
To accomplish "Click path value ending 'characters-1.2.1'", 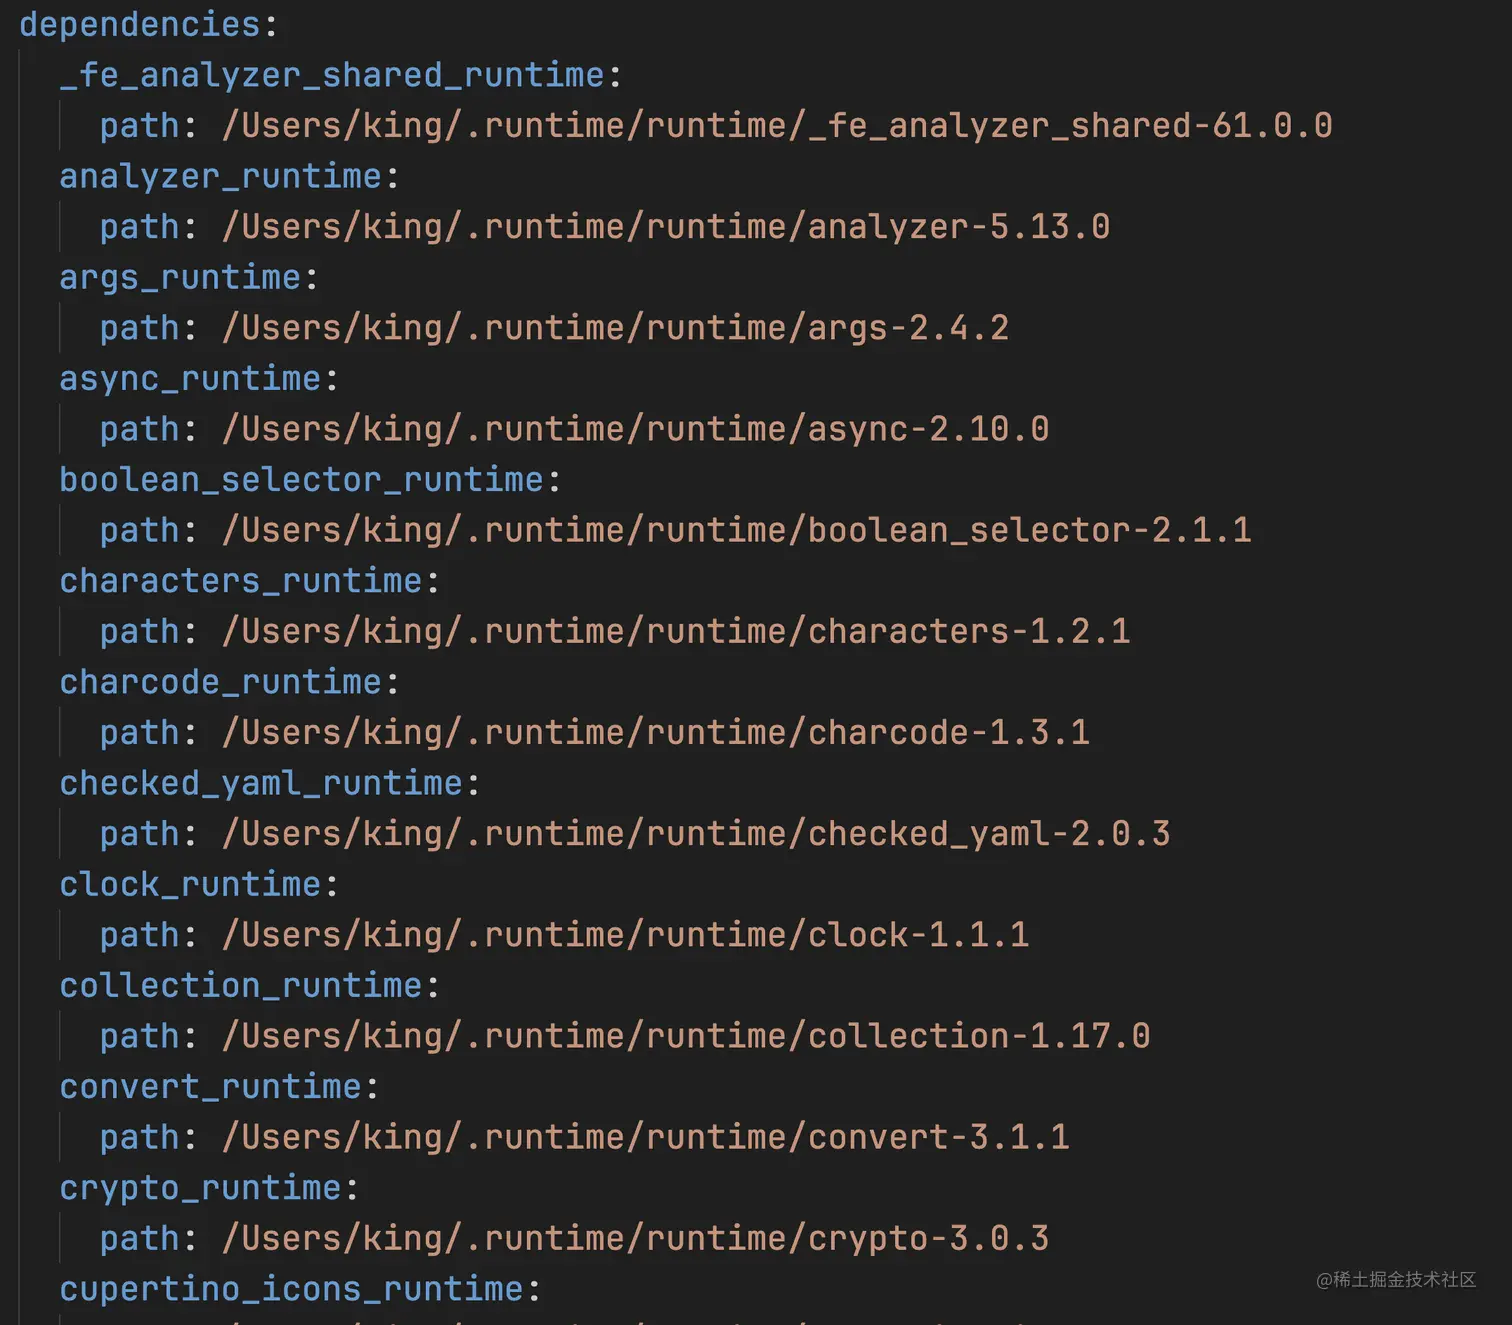I will click(676, 632).
